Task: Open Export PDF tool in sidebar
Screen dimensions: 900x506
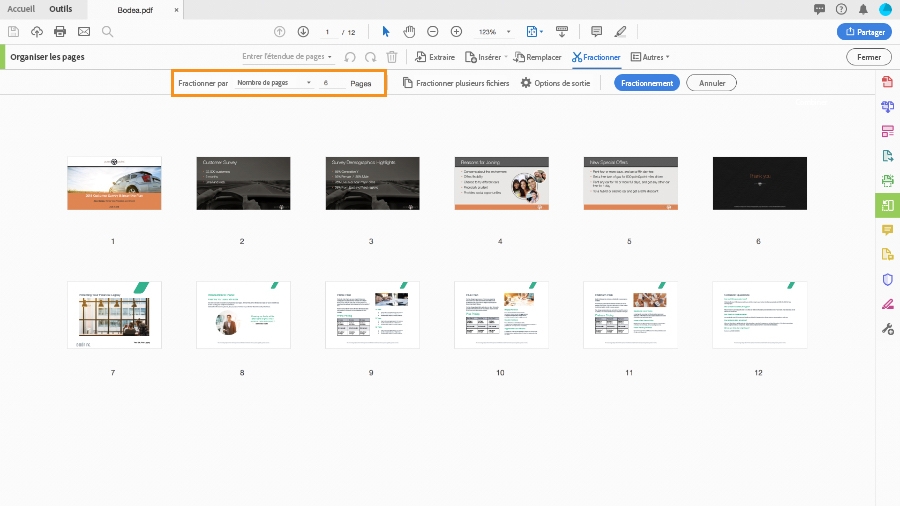Action: click(x=887, y=155)
